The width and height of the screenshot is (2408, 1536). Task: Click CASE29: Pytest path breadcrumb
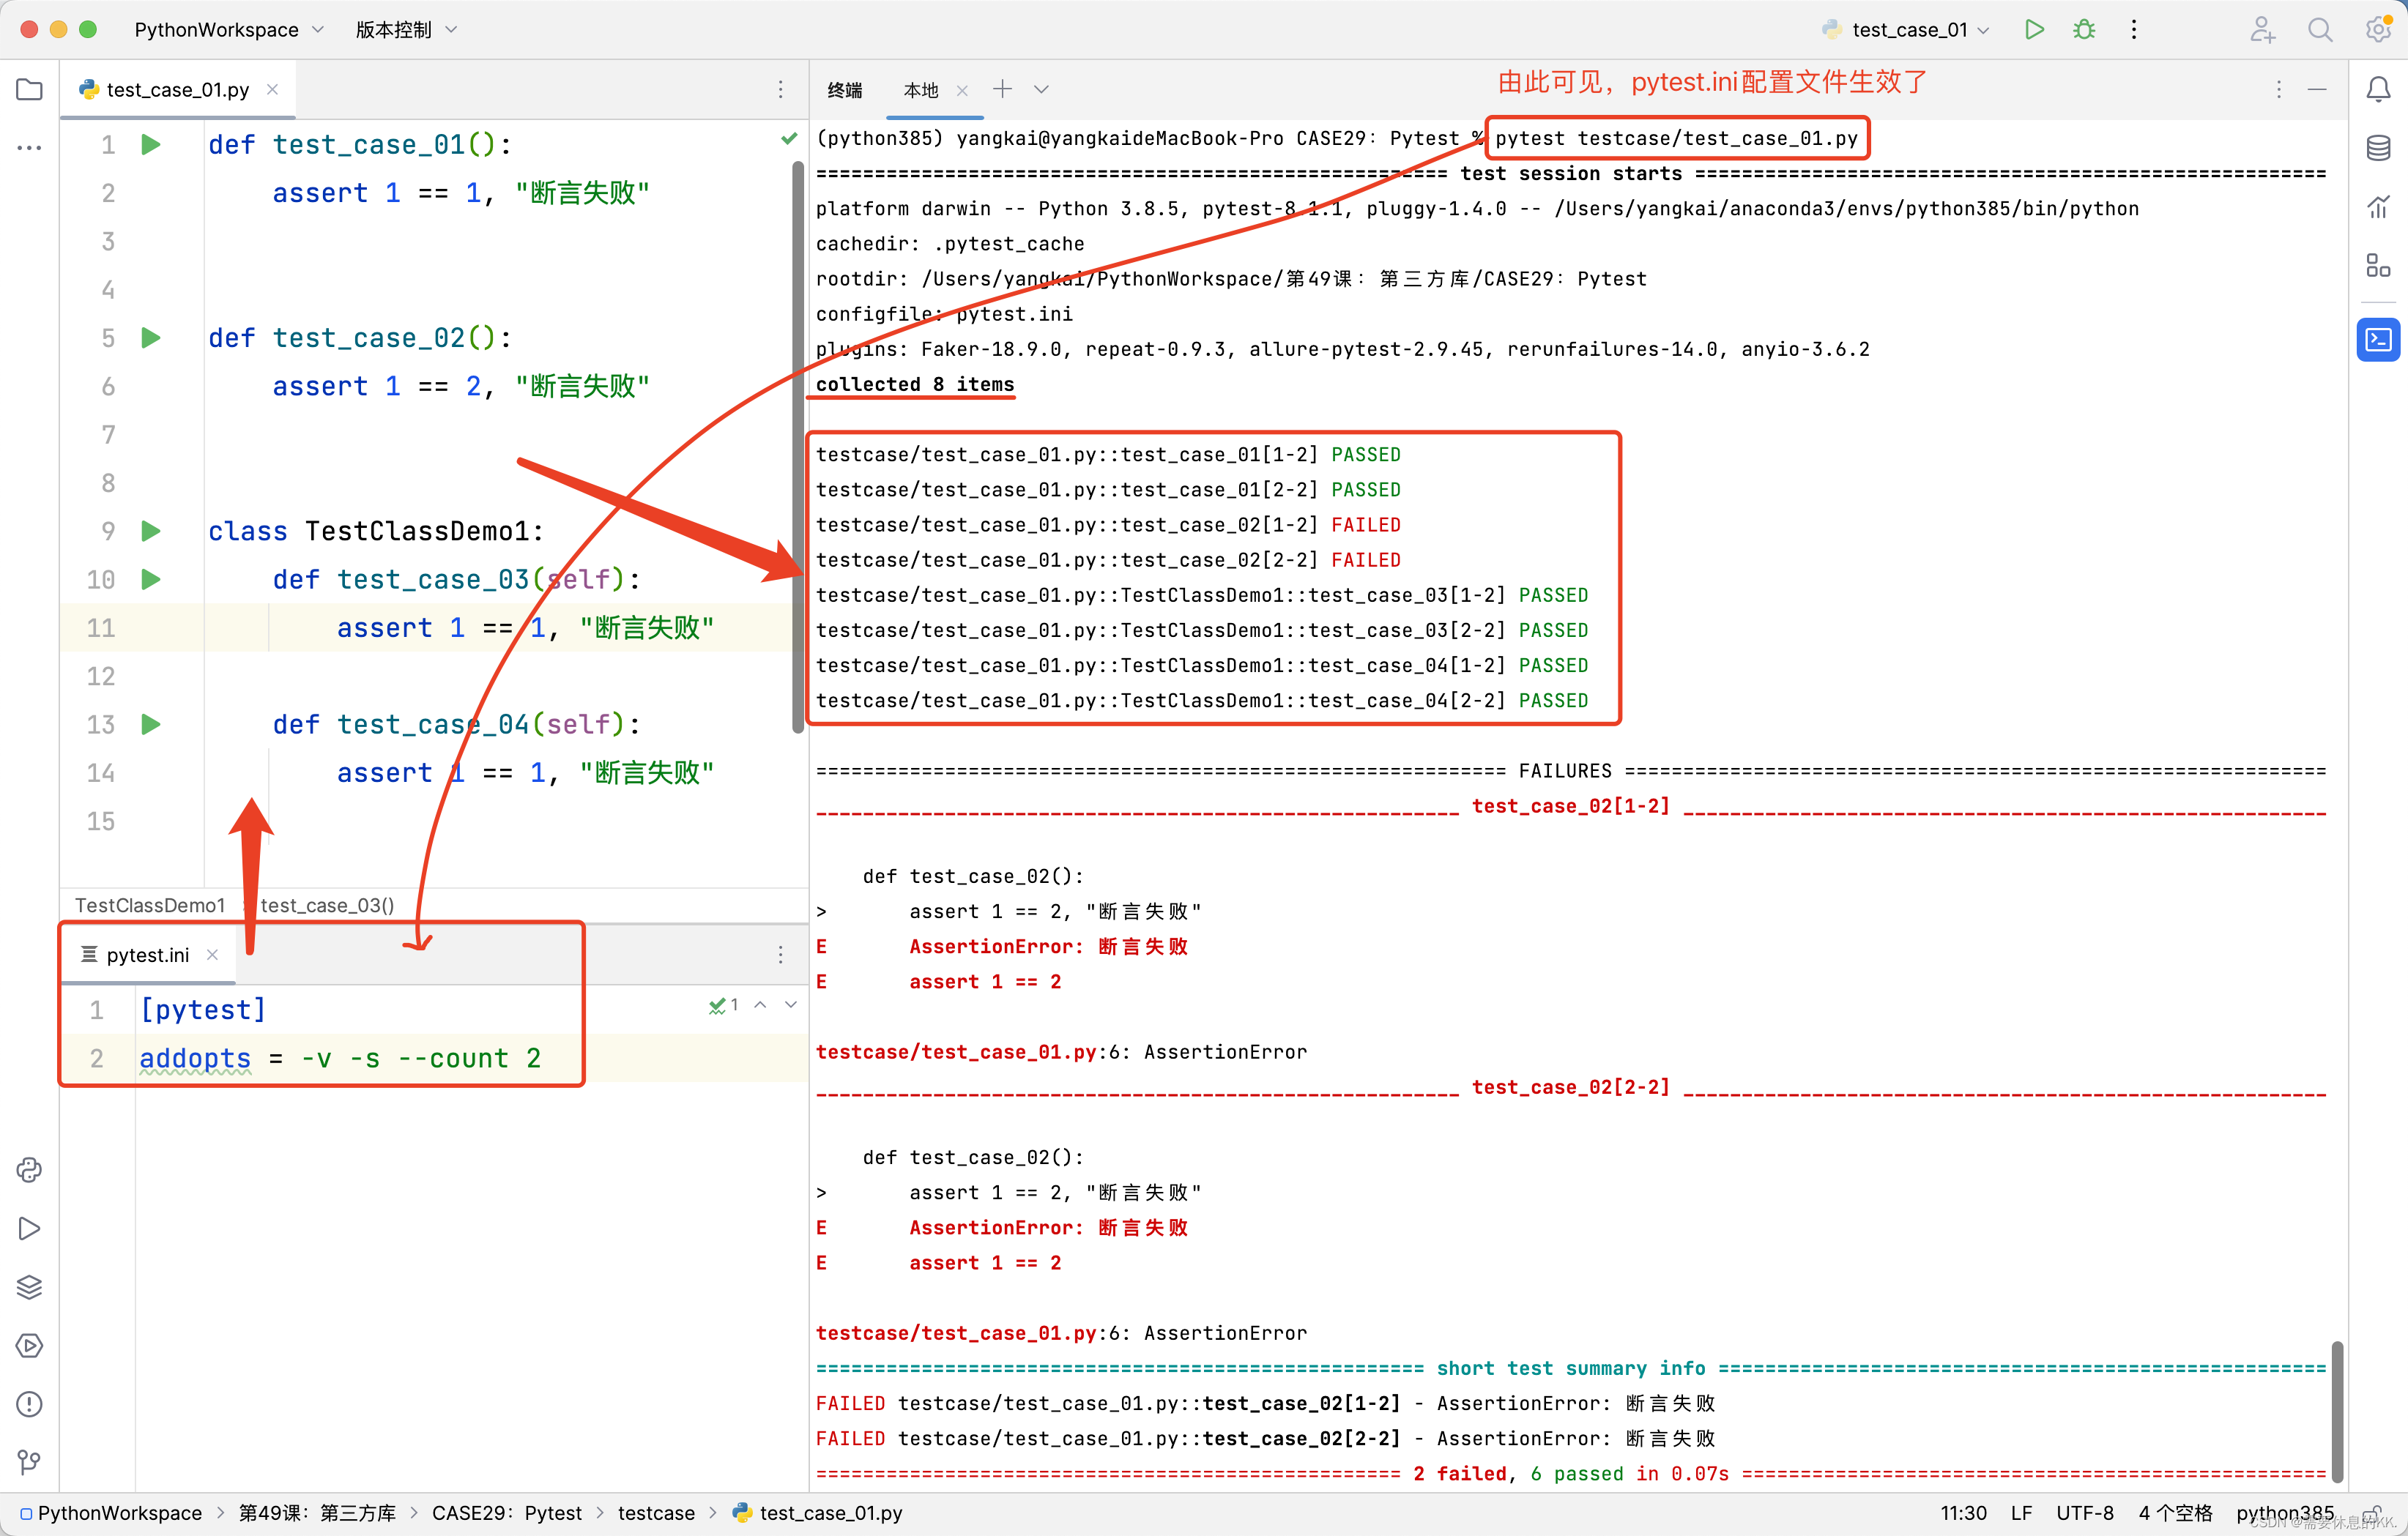[507, 1513]
